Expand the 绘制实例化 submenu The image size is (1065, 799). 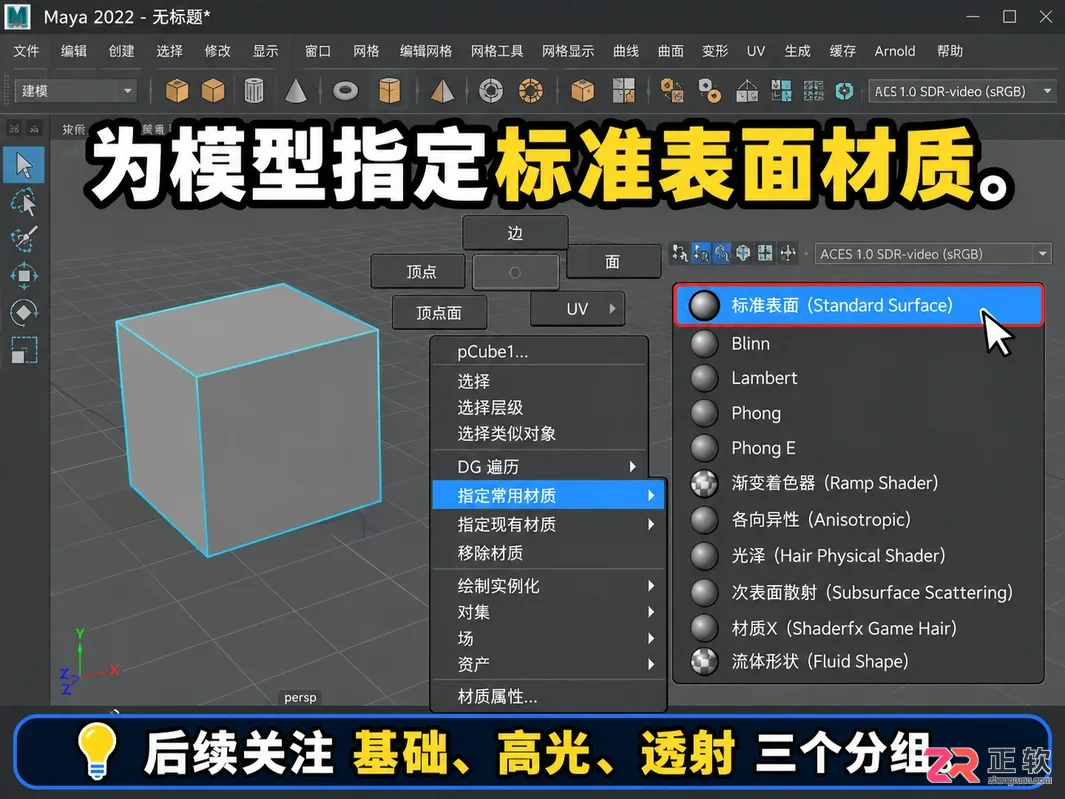[548, 586]
